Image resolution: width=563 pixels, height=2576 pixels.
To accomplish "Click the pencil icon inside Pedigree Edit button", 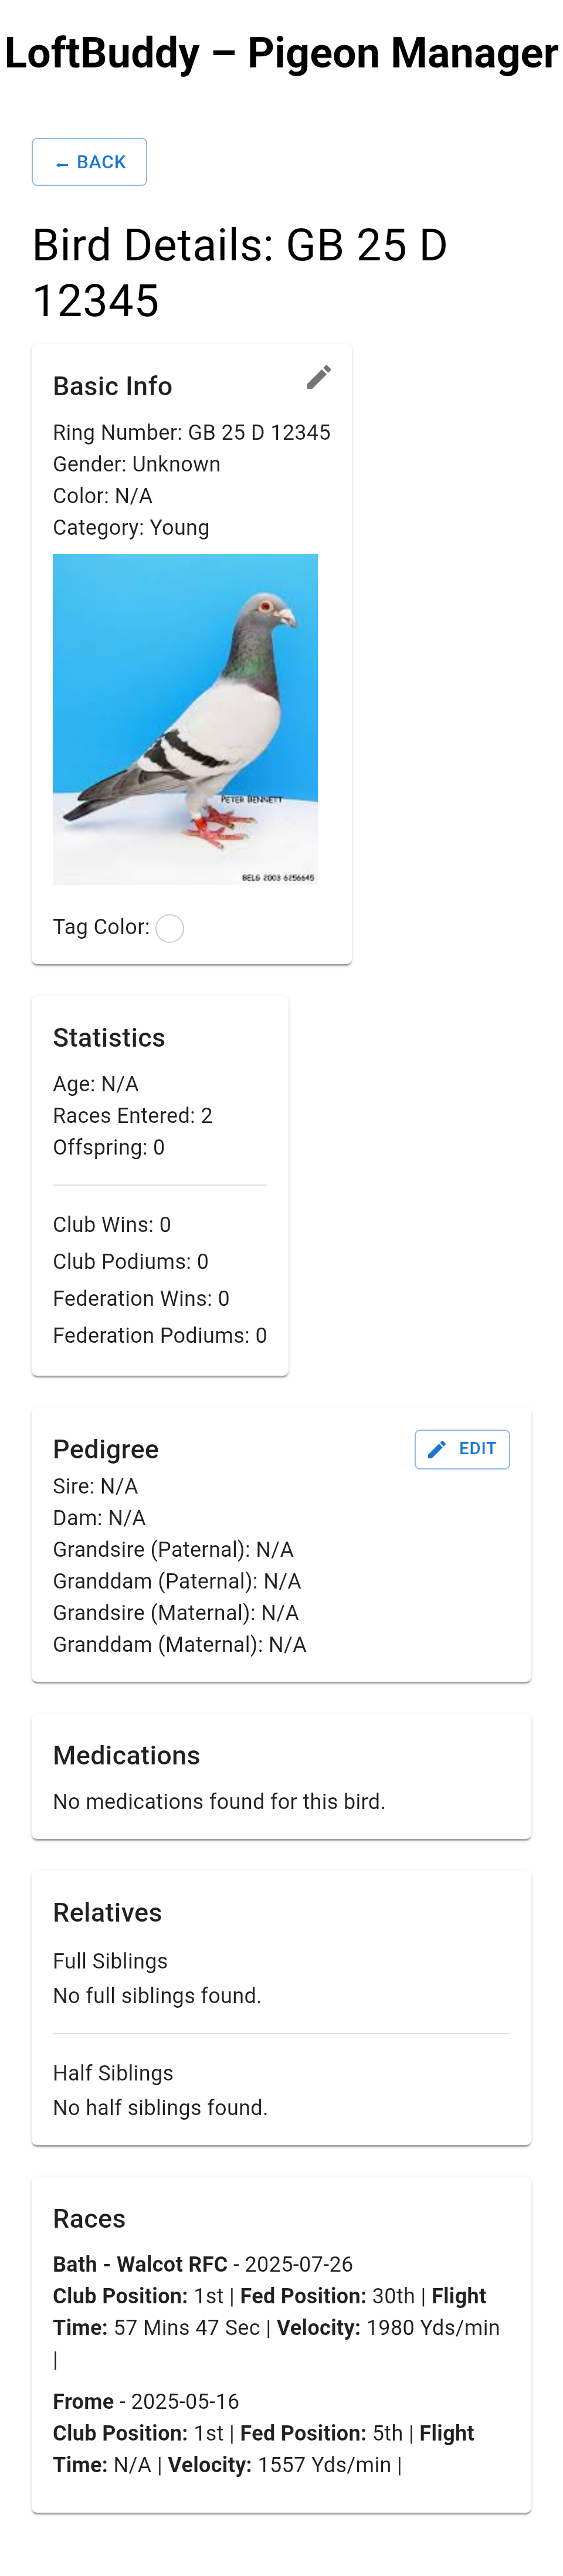I will click(x=436, y=1449).
